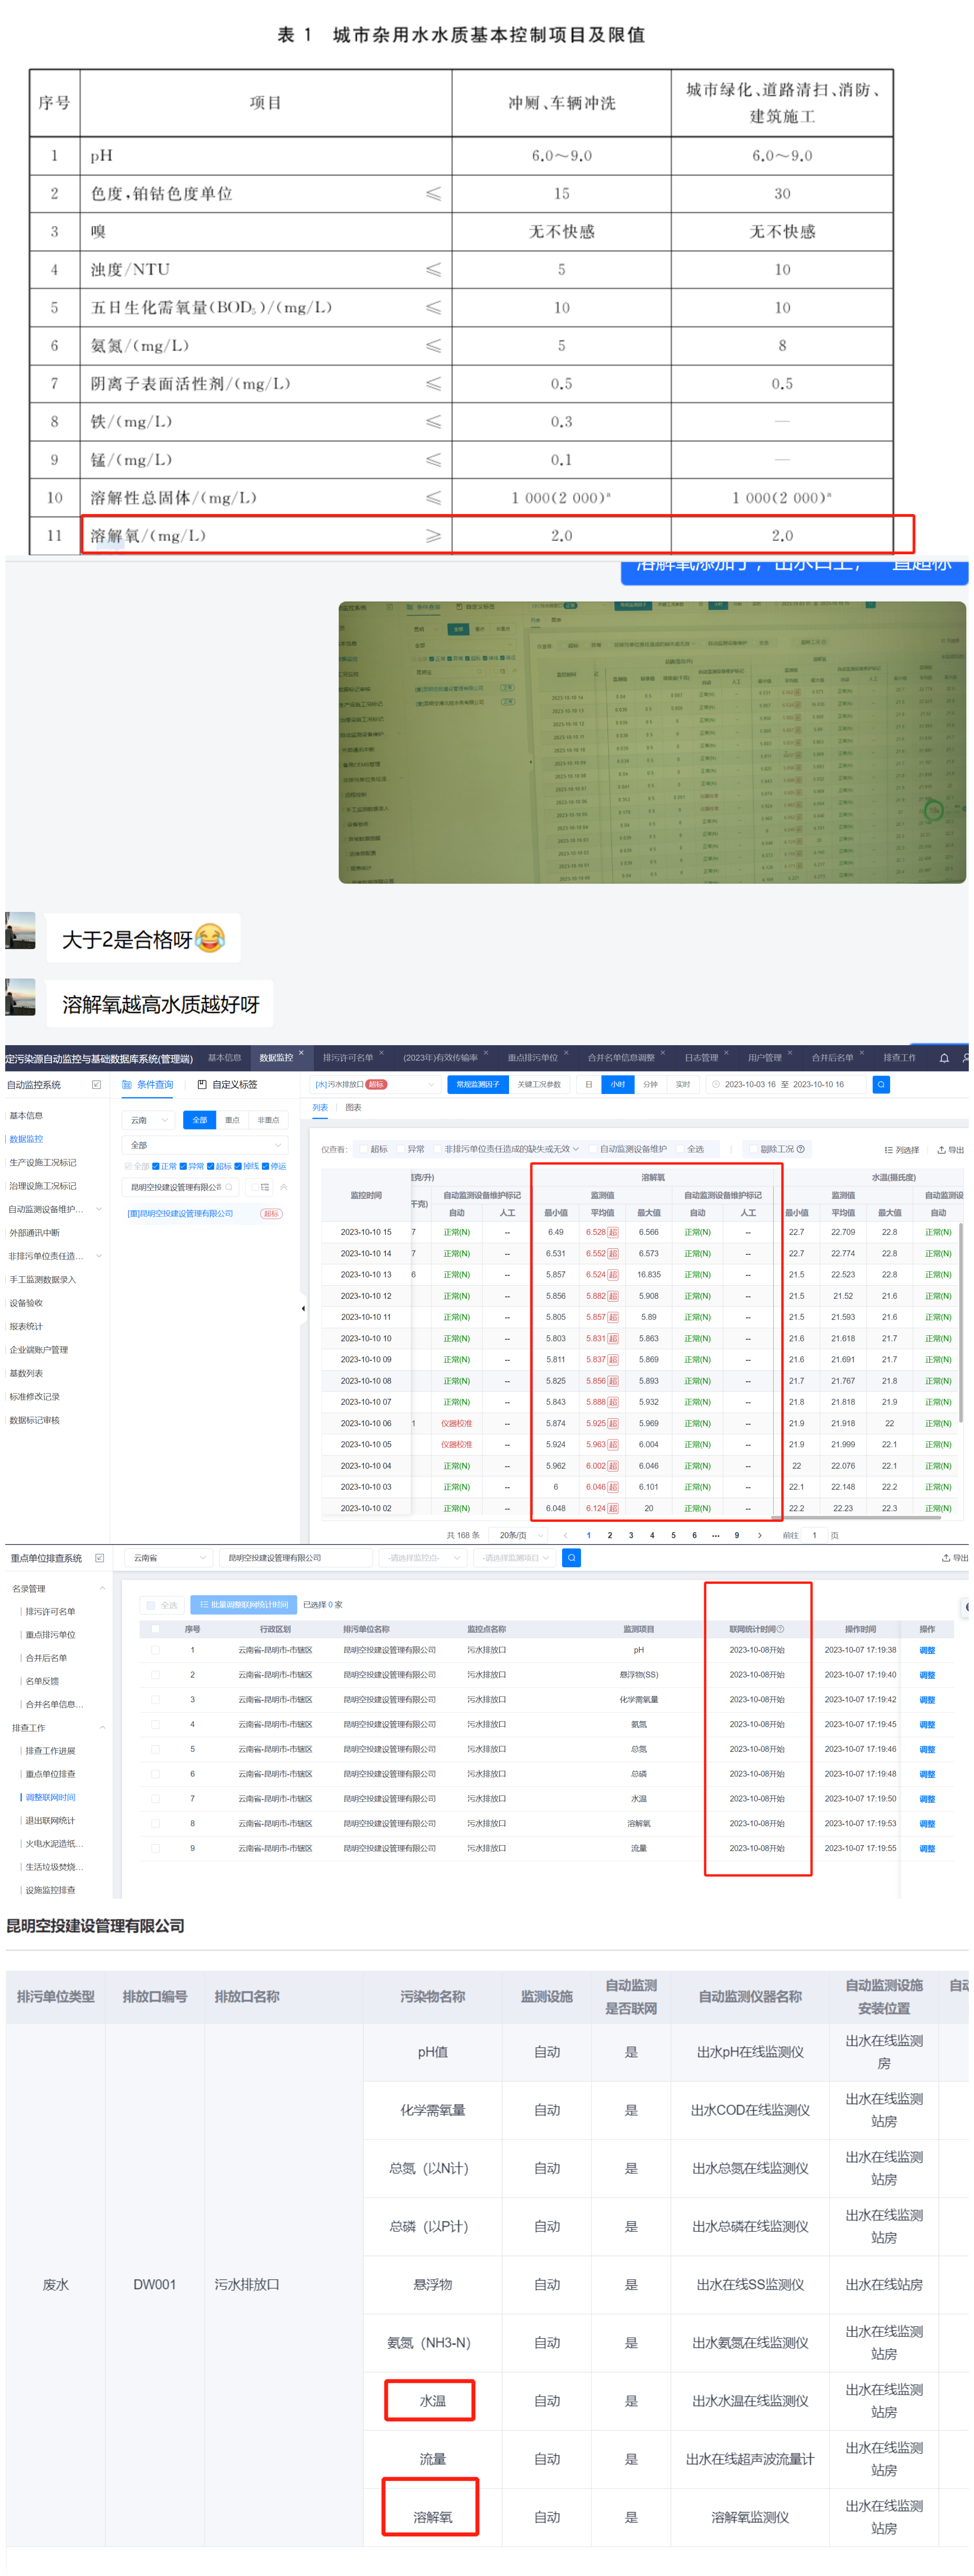Screen dimensions: 974x2576
Task: Close the 用户管理 tab
Action: (790, 1053)
